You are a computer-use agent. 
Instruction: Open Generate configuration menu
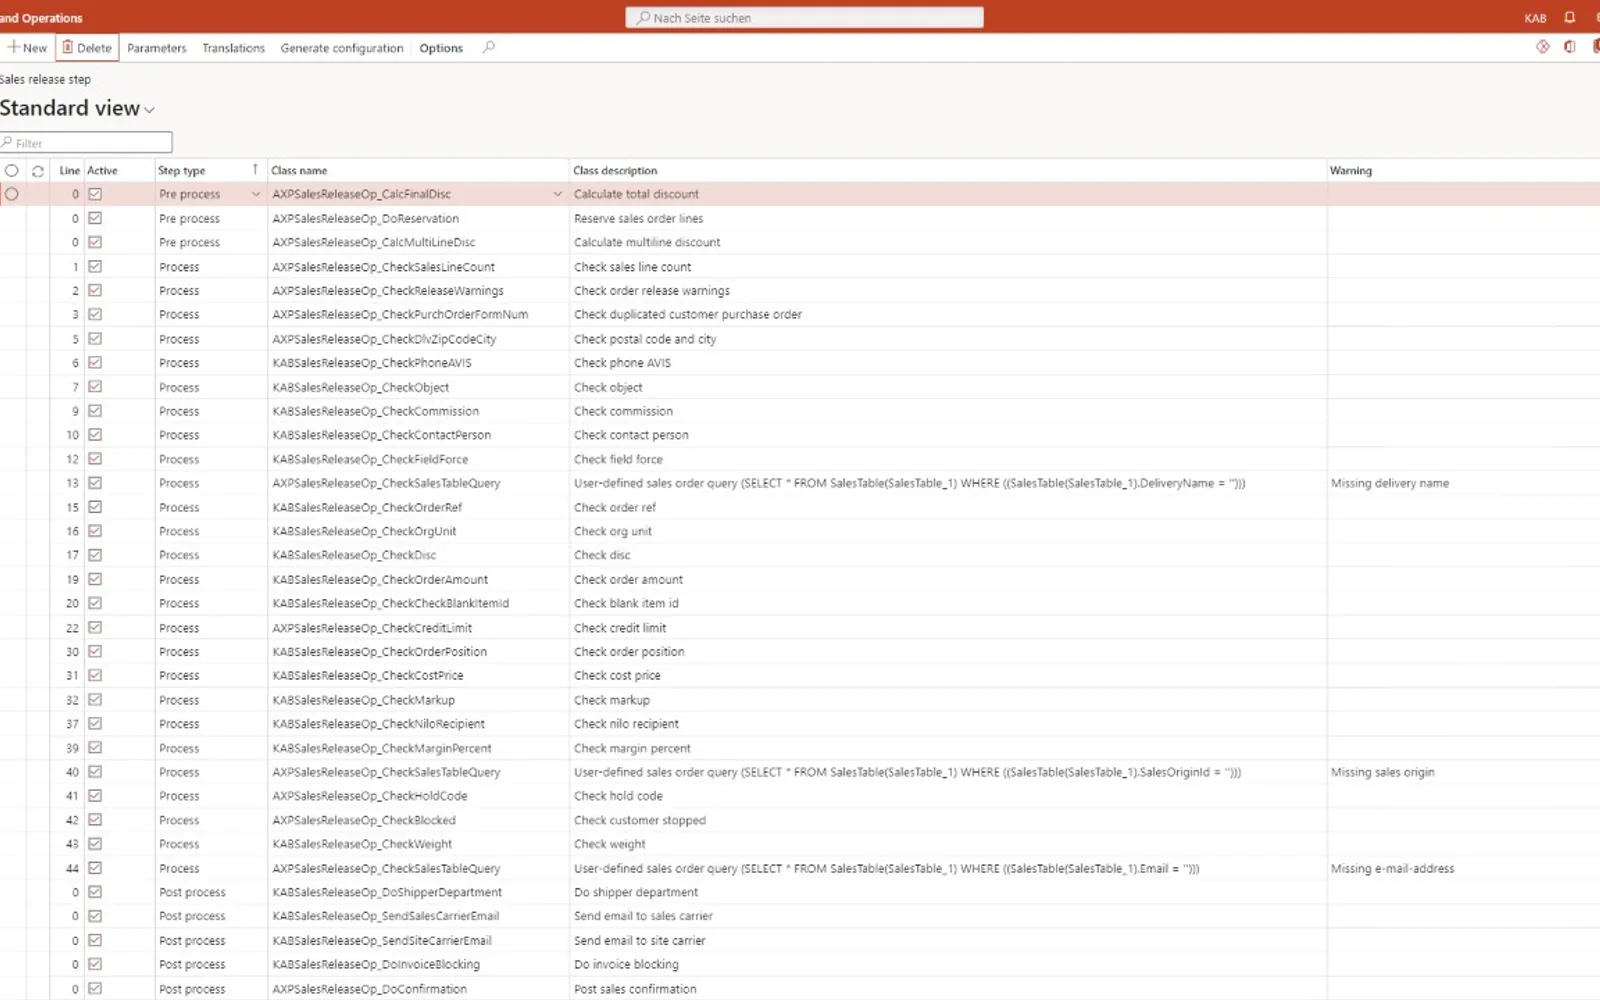coord(342,48)
